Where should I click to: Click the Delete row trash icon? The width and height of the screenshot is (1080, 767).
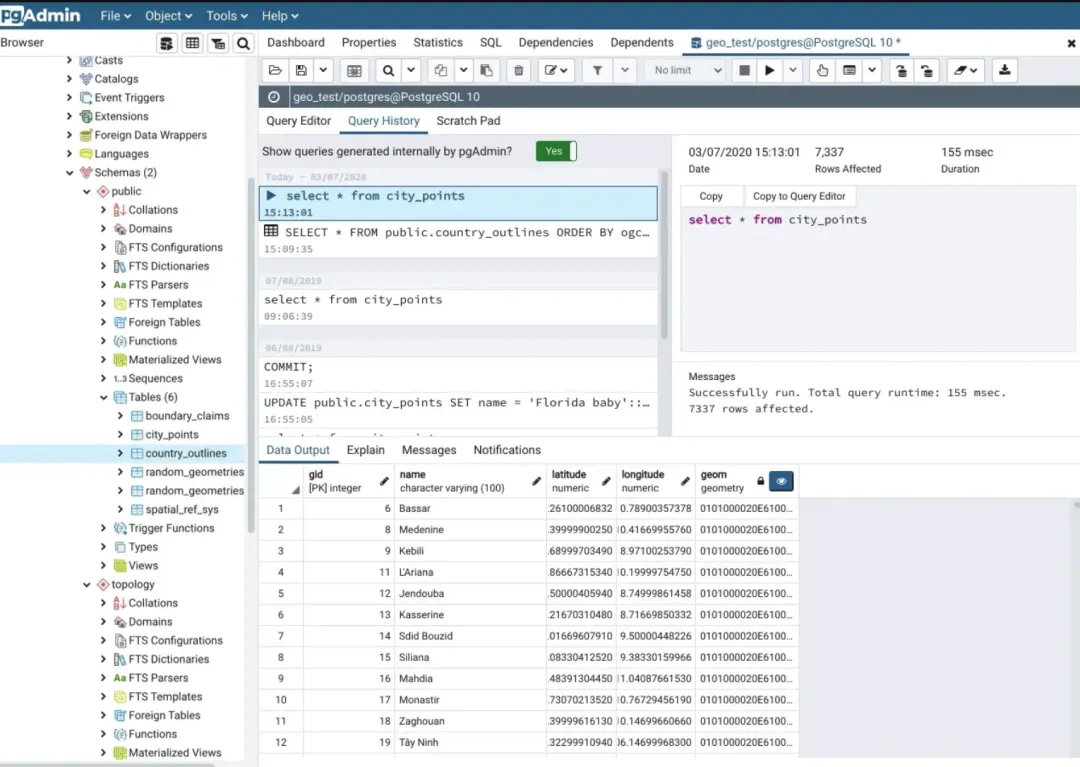(x=518, y=71)
